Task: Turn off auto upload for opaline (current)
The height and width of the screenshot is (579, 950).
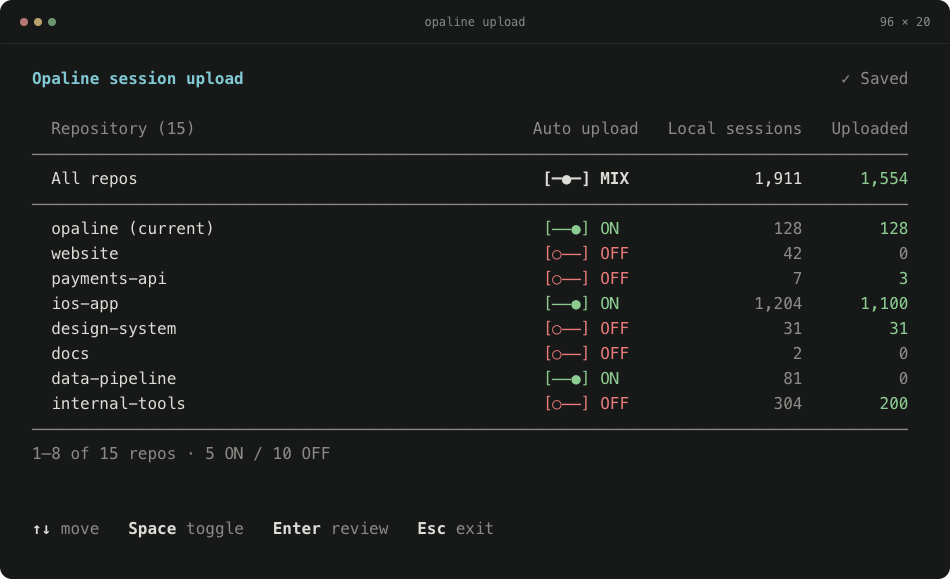Action: click(566, 228)
